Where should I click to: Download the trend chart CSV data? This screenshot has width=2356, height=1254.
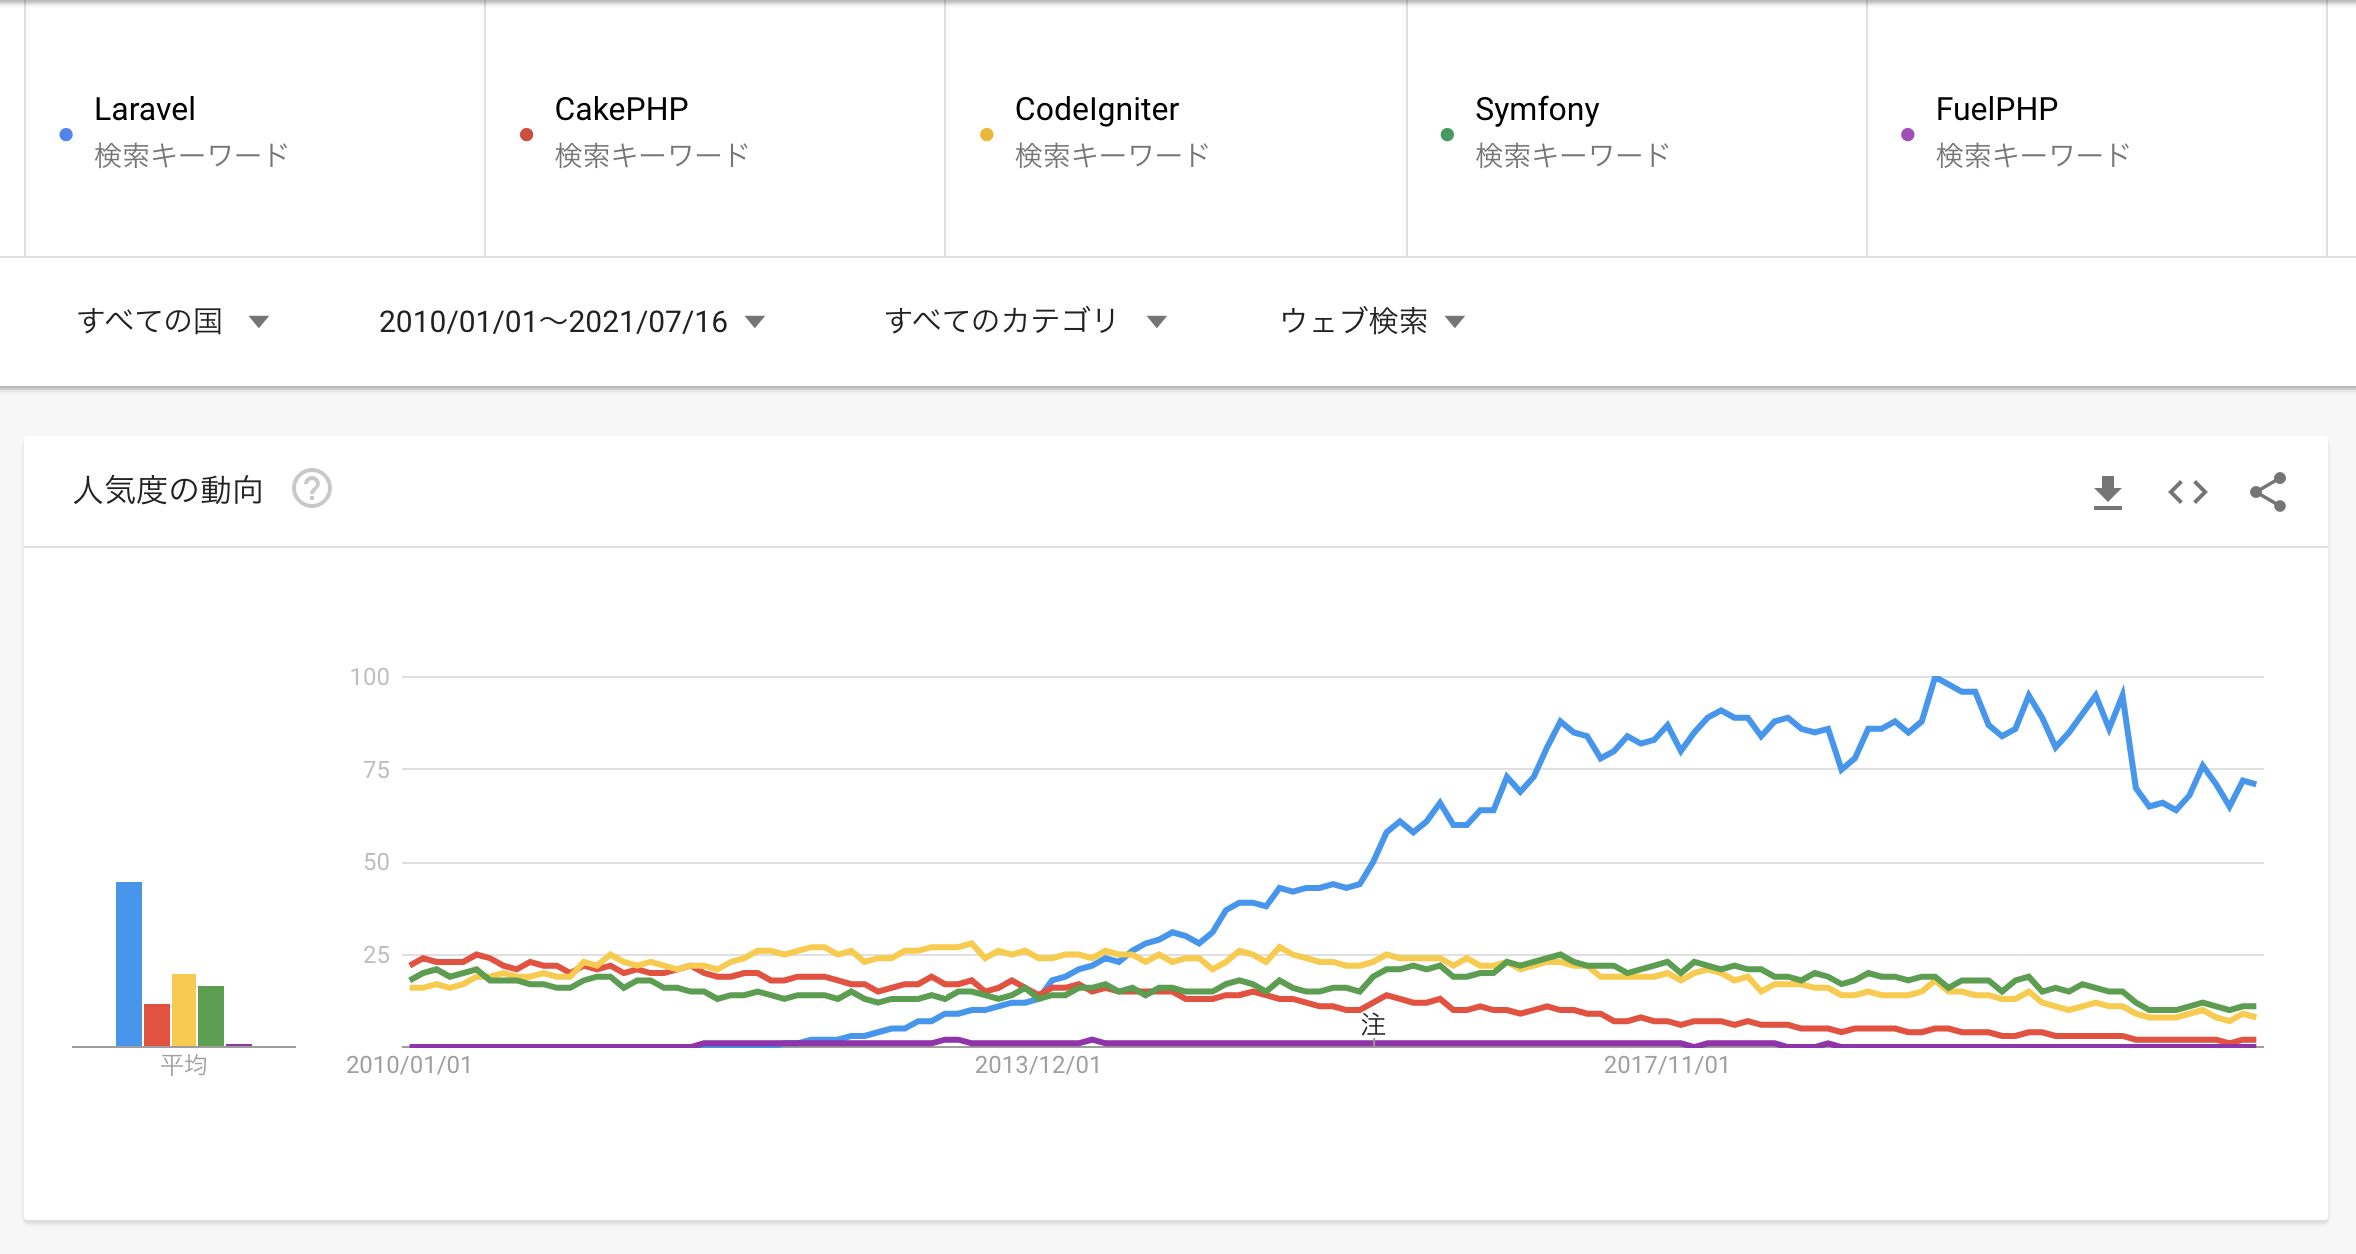point(2107,492)
